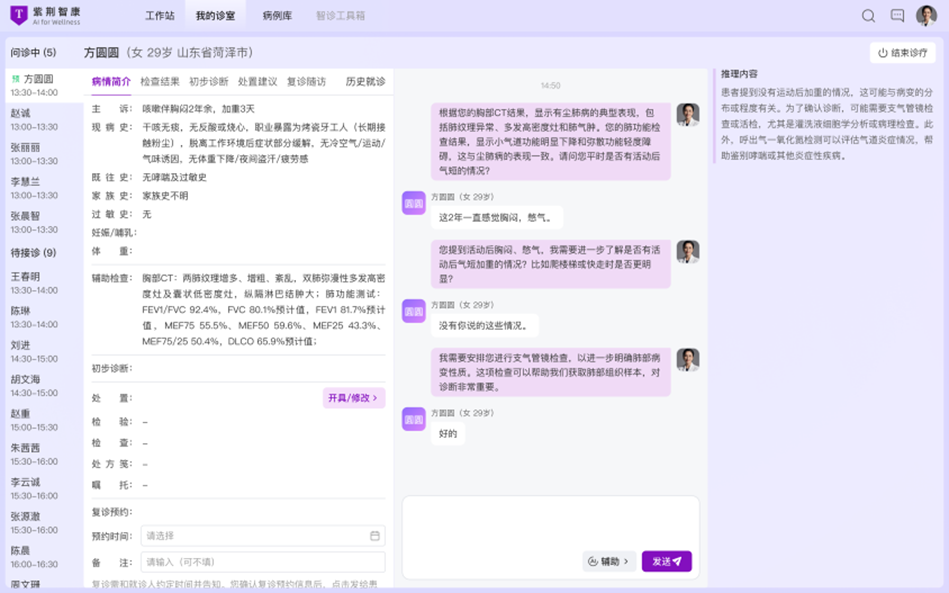This screenshot has width=949, height=593.
Task: Open the messages chat bubble icon
Action: click(897, 16)
